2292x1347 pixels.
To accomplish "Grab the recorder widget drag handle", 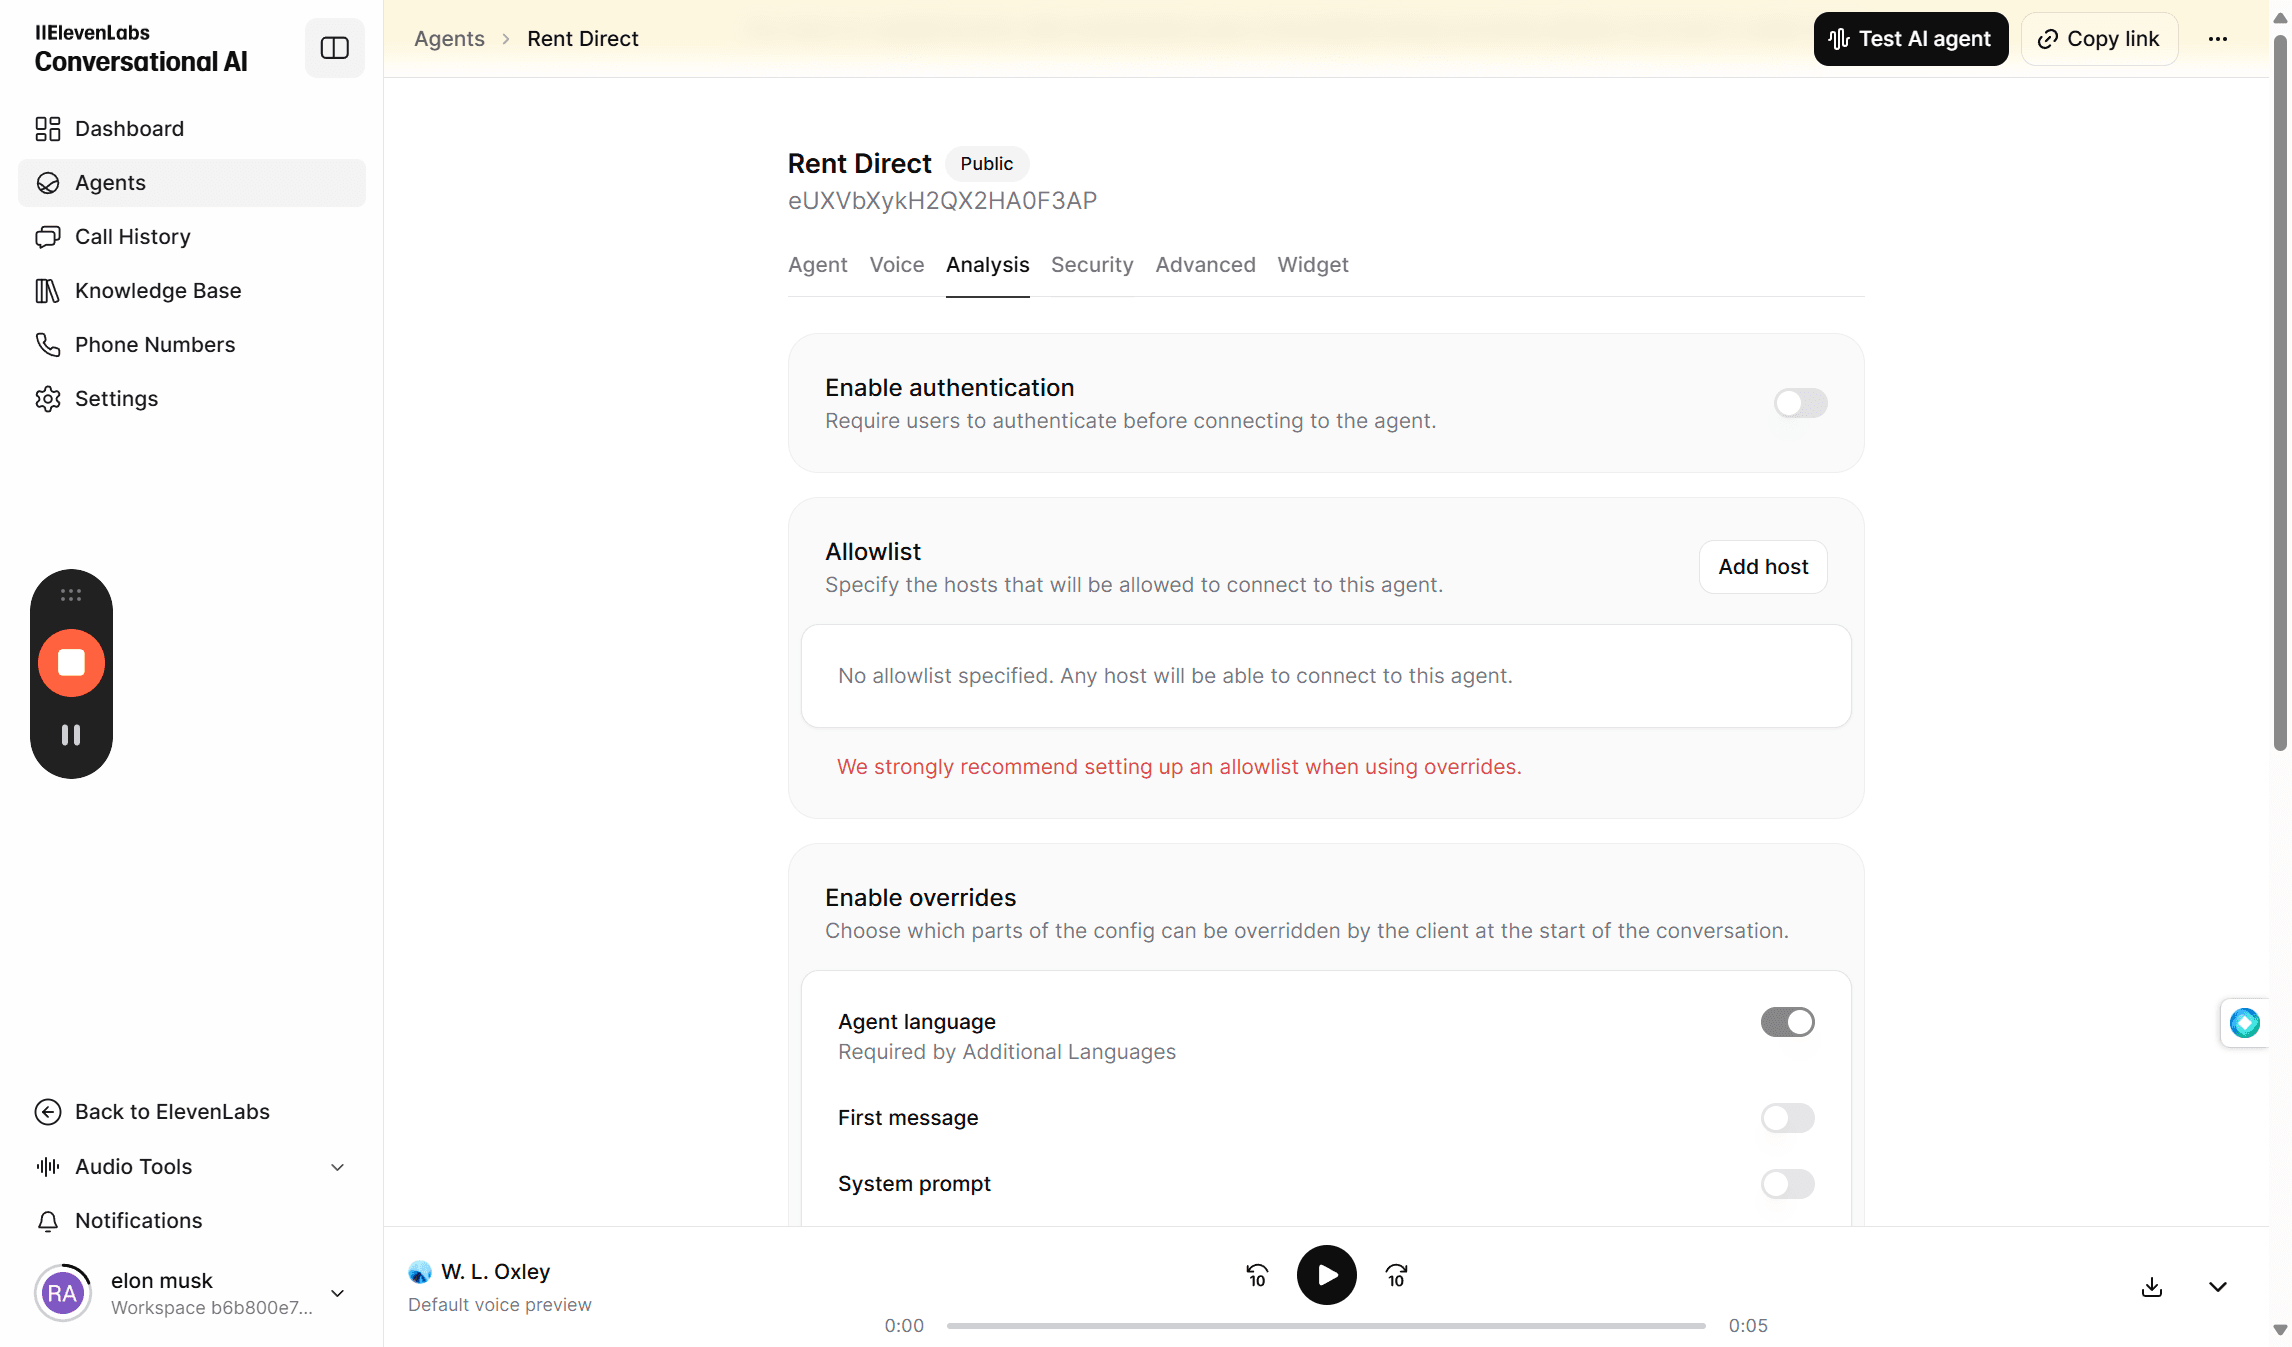I will click(x=71, y=595).
